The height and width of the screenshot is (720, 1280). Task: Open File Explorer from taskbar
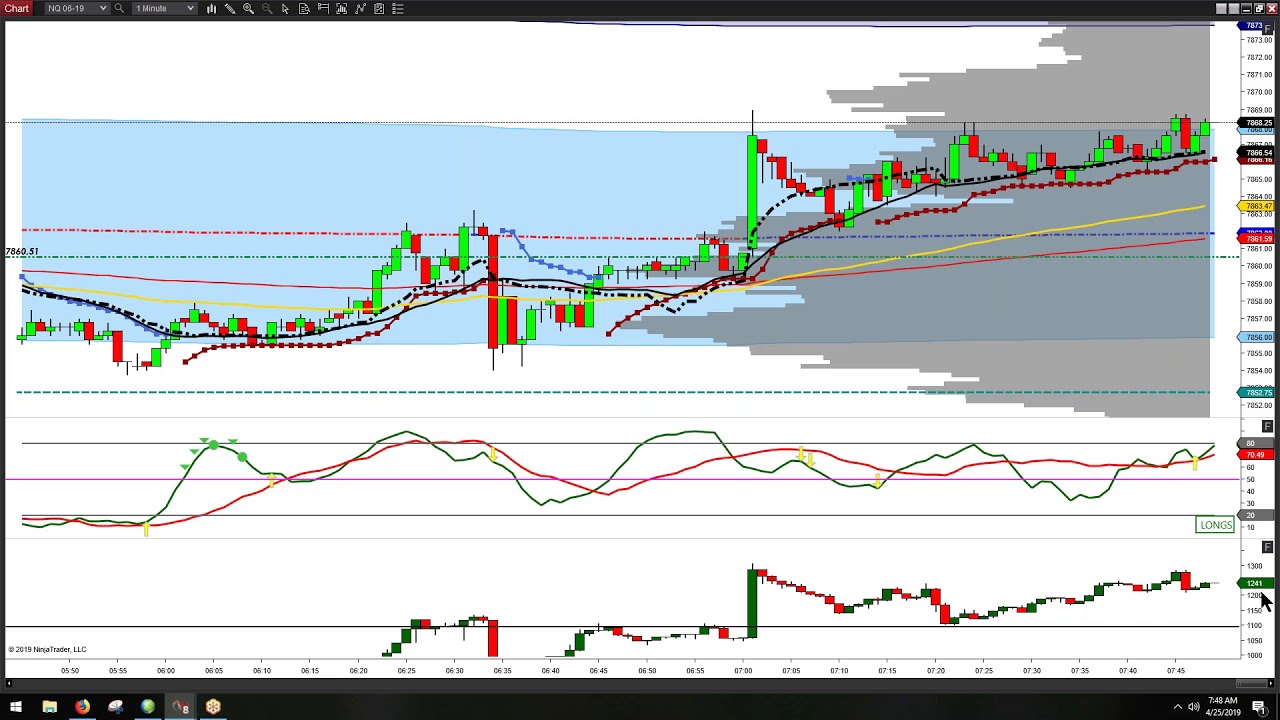pyautogui.click(x=49, y=708)
